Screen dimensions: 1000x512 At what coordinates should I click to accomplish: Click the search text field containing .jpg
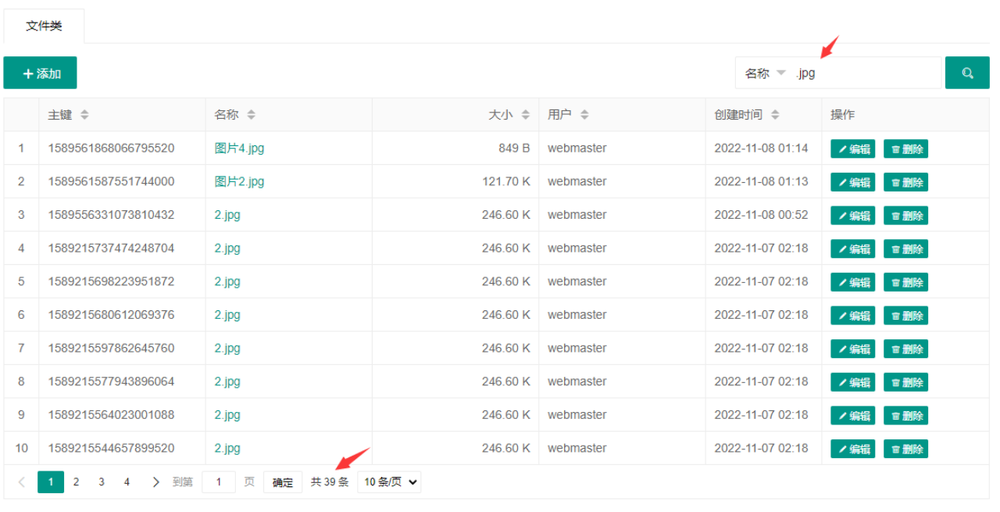(x=865, y=73)
